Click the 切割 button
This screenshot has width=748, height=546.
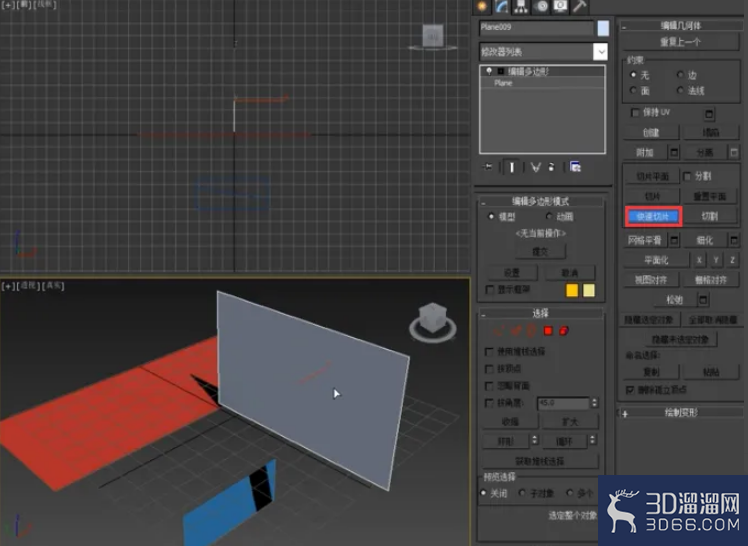(x=710, y=216)
